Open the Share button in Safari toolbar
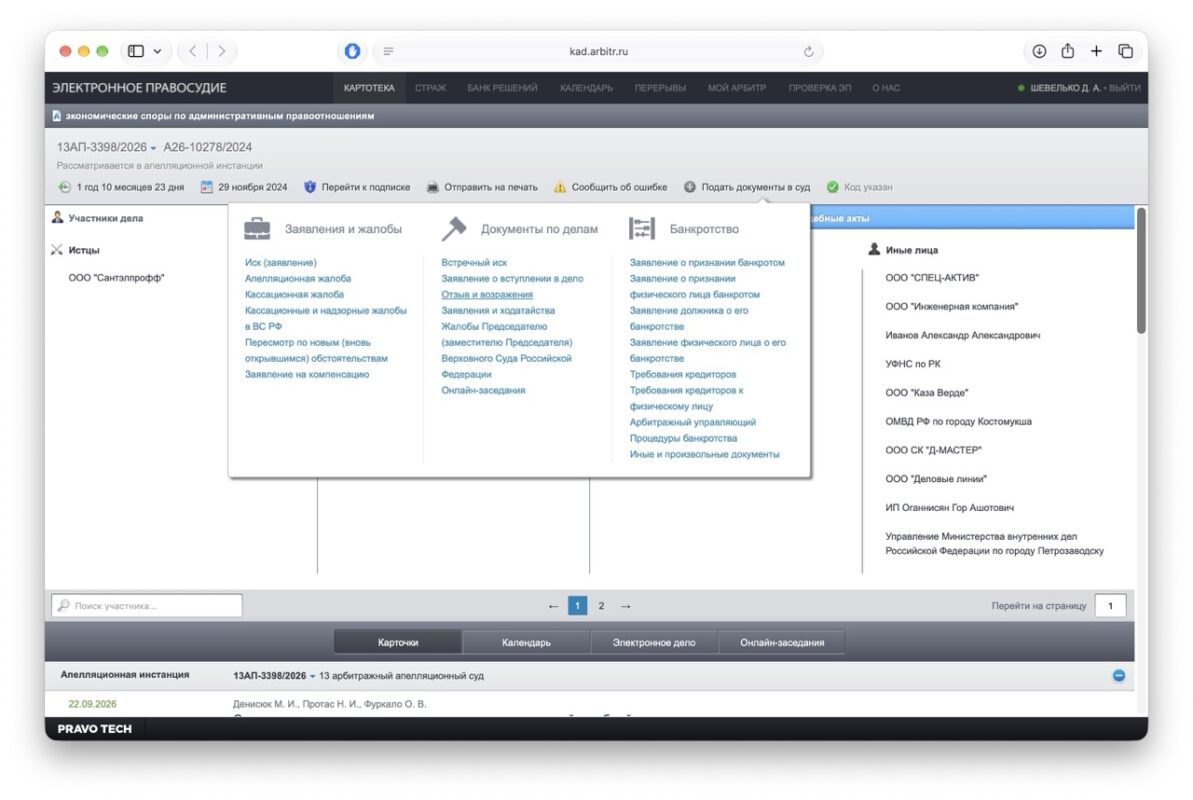 pos(1067,50)
